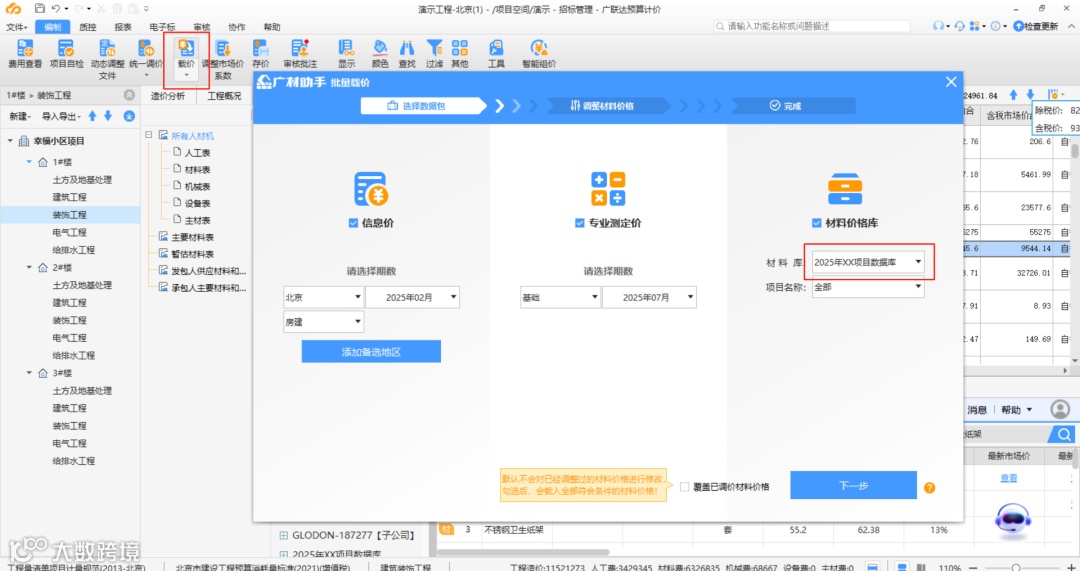Open the 颜色 fill tool
The height and width of the screenshot is (571, 1080).
[x=380, y=54]
